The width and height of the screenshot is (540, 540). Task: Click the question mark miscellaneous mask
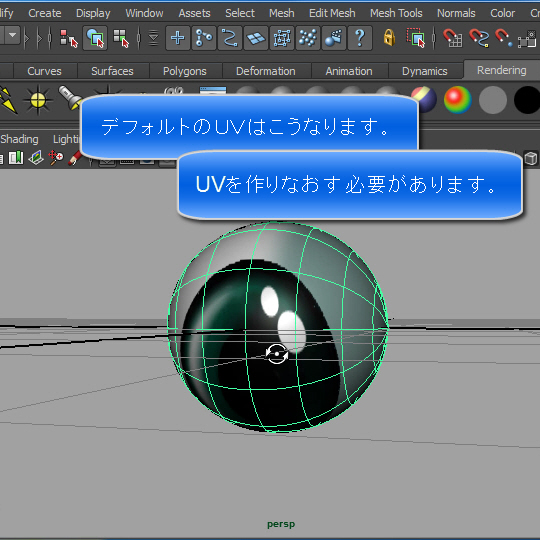pos(360,38)
